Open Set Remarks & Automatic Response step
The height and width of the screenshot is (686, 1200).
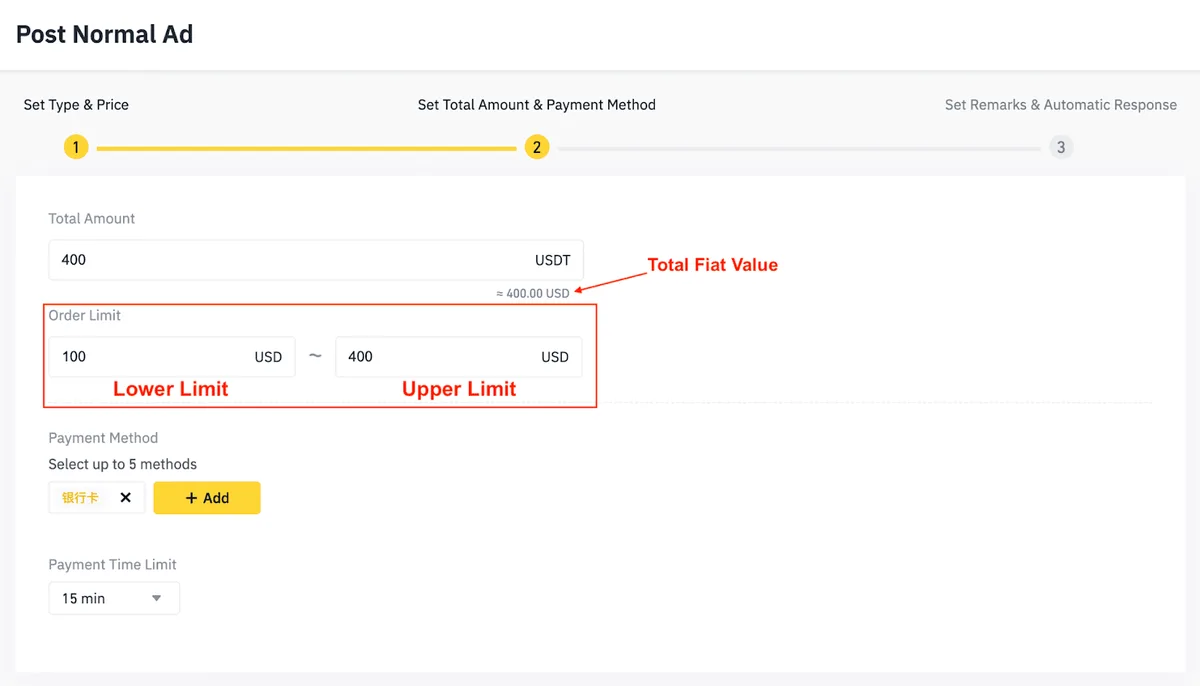click(x=1061, y=105)
